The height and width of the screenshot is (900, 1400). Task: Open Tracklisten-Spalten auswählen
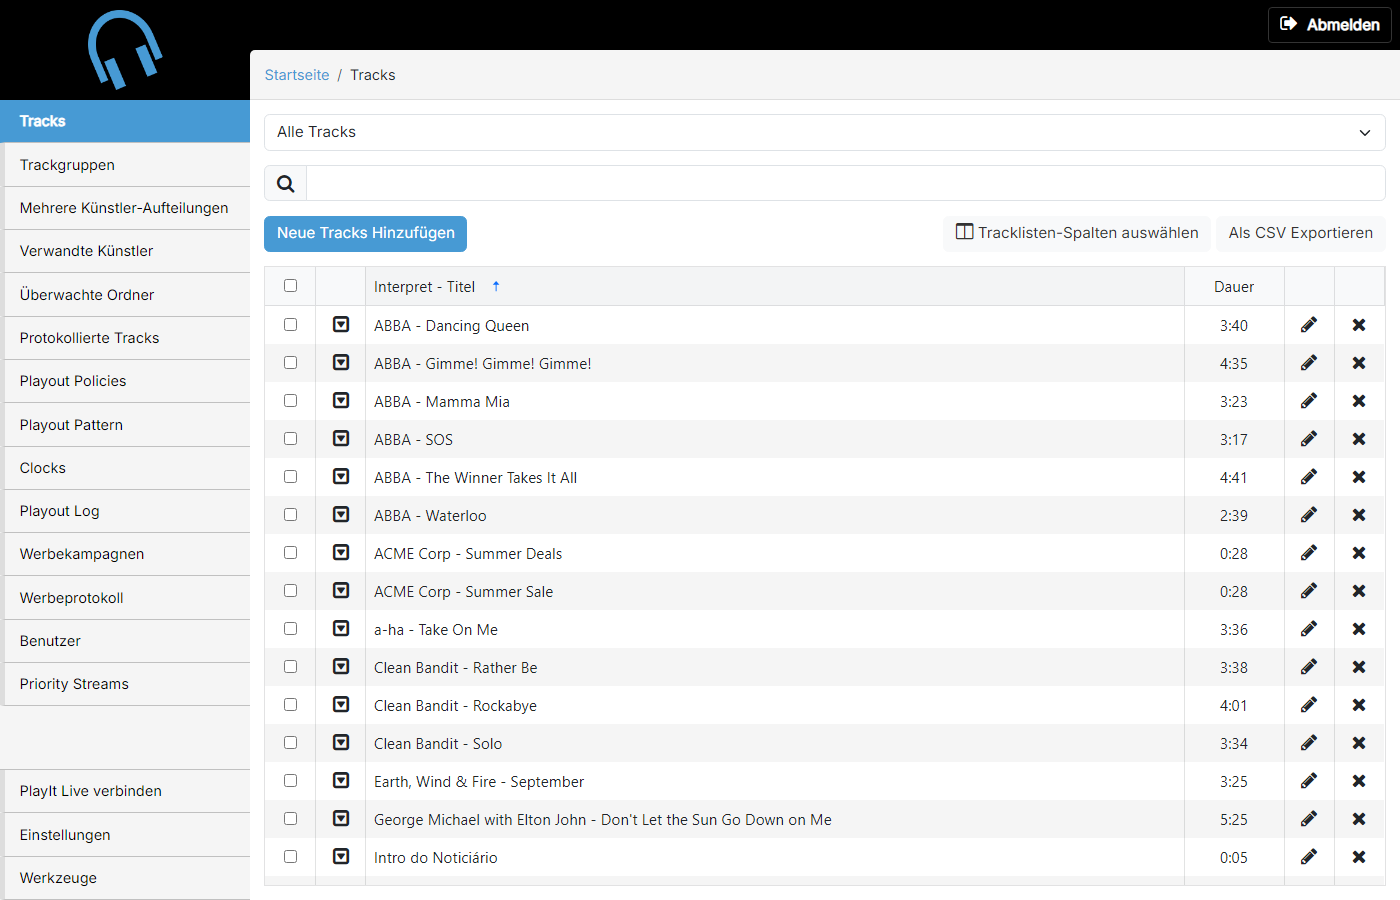pyautogui.click(x=1077, y=233)
